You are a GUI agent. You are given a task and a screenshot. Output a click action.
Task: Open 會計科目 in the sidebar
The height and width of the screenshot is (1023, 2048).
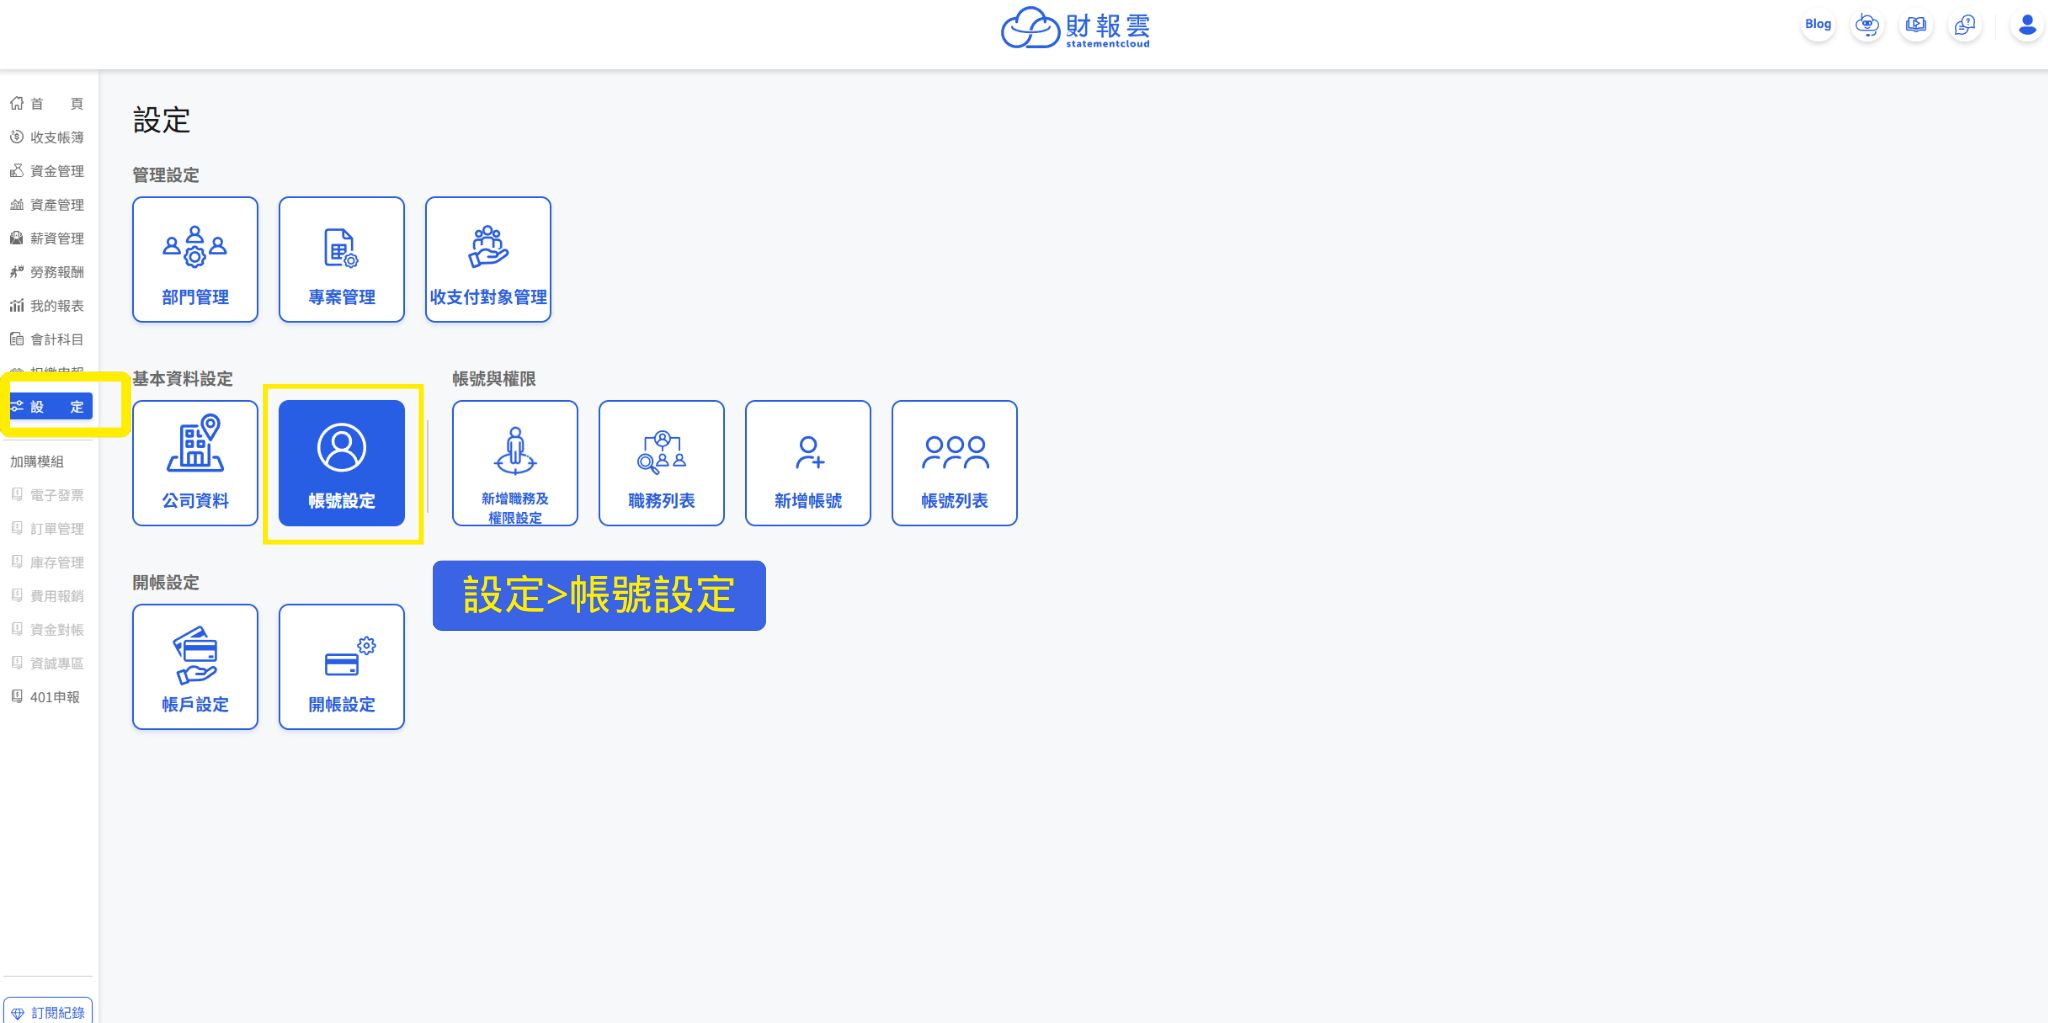[x=47, y=339]
